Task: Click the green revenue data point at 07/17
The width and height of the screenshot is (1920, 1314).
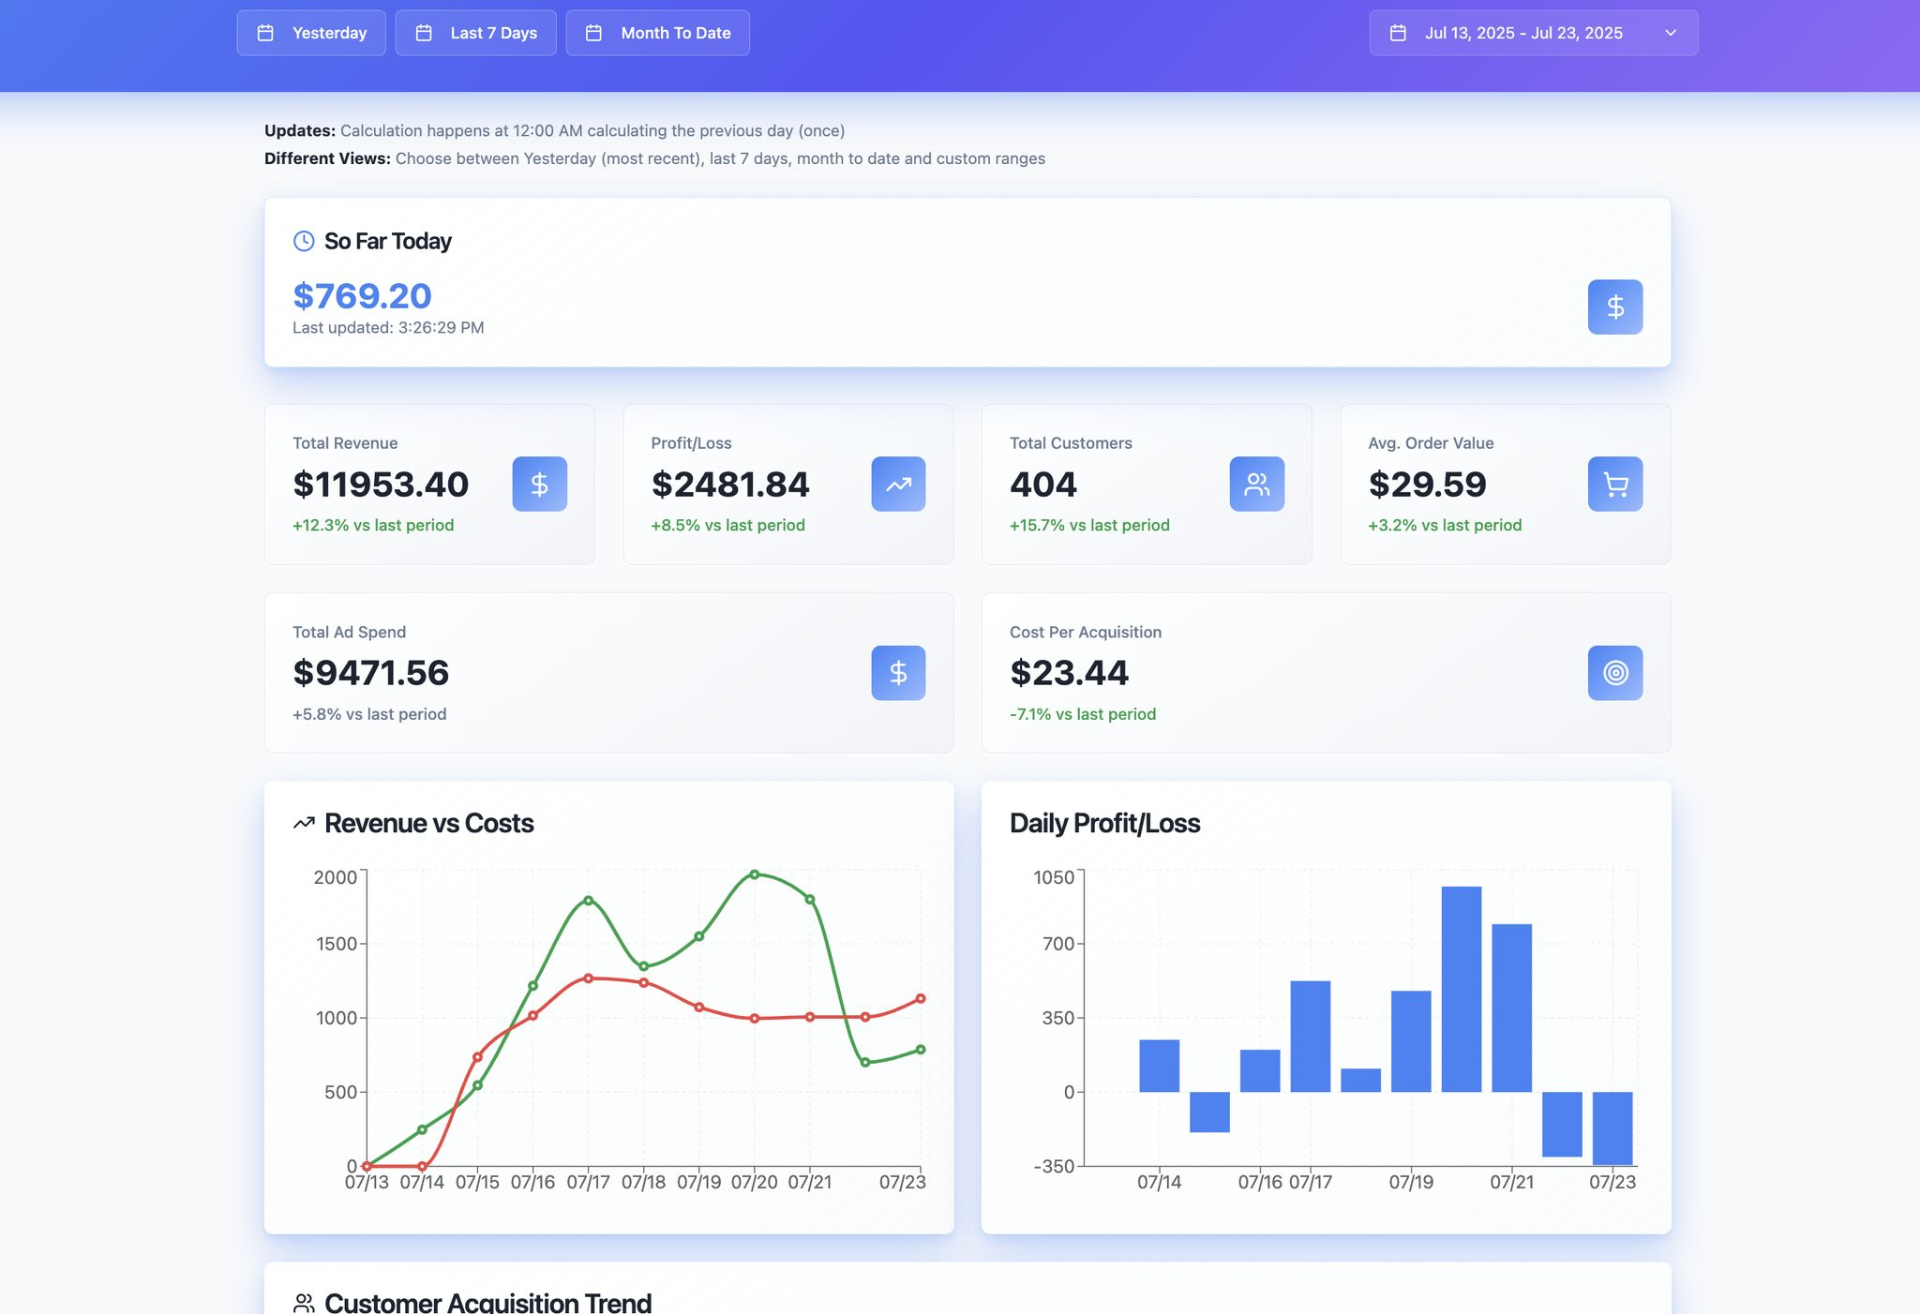Action: click(x=588, y=901)
